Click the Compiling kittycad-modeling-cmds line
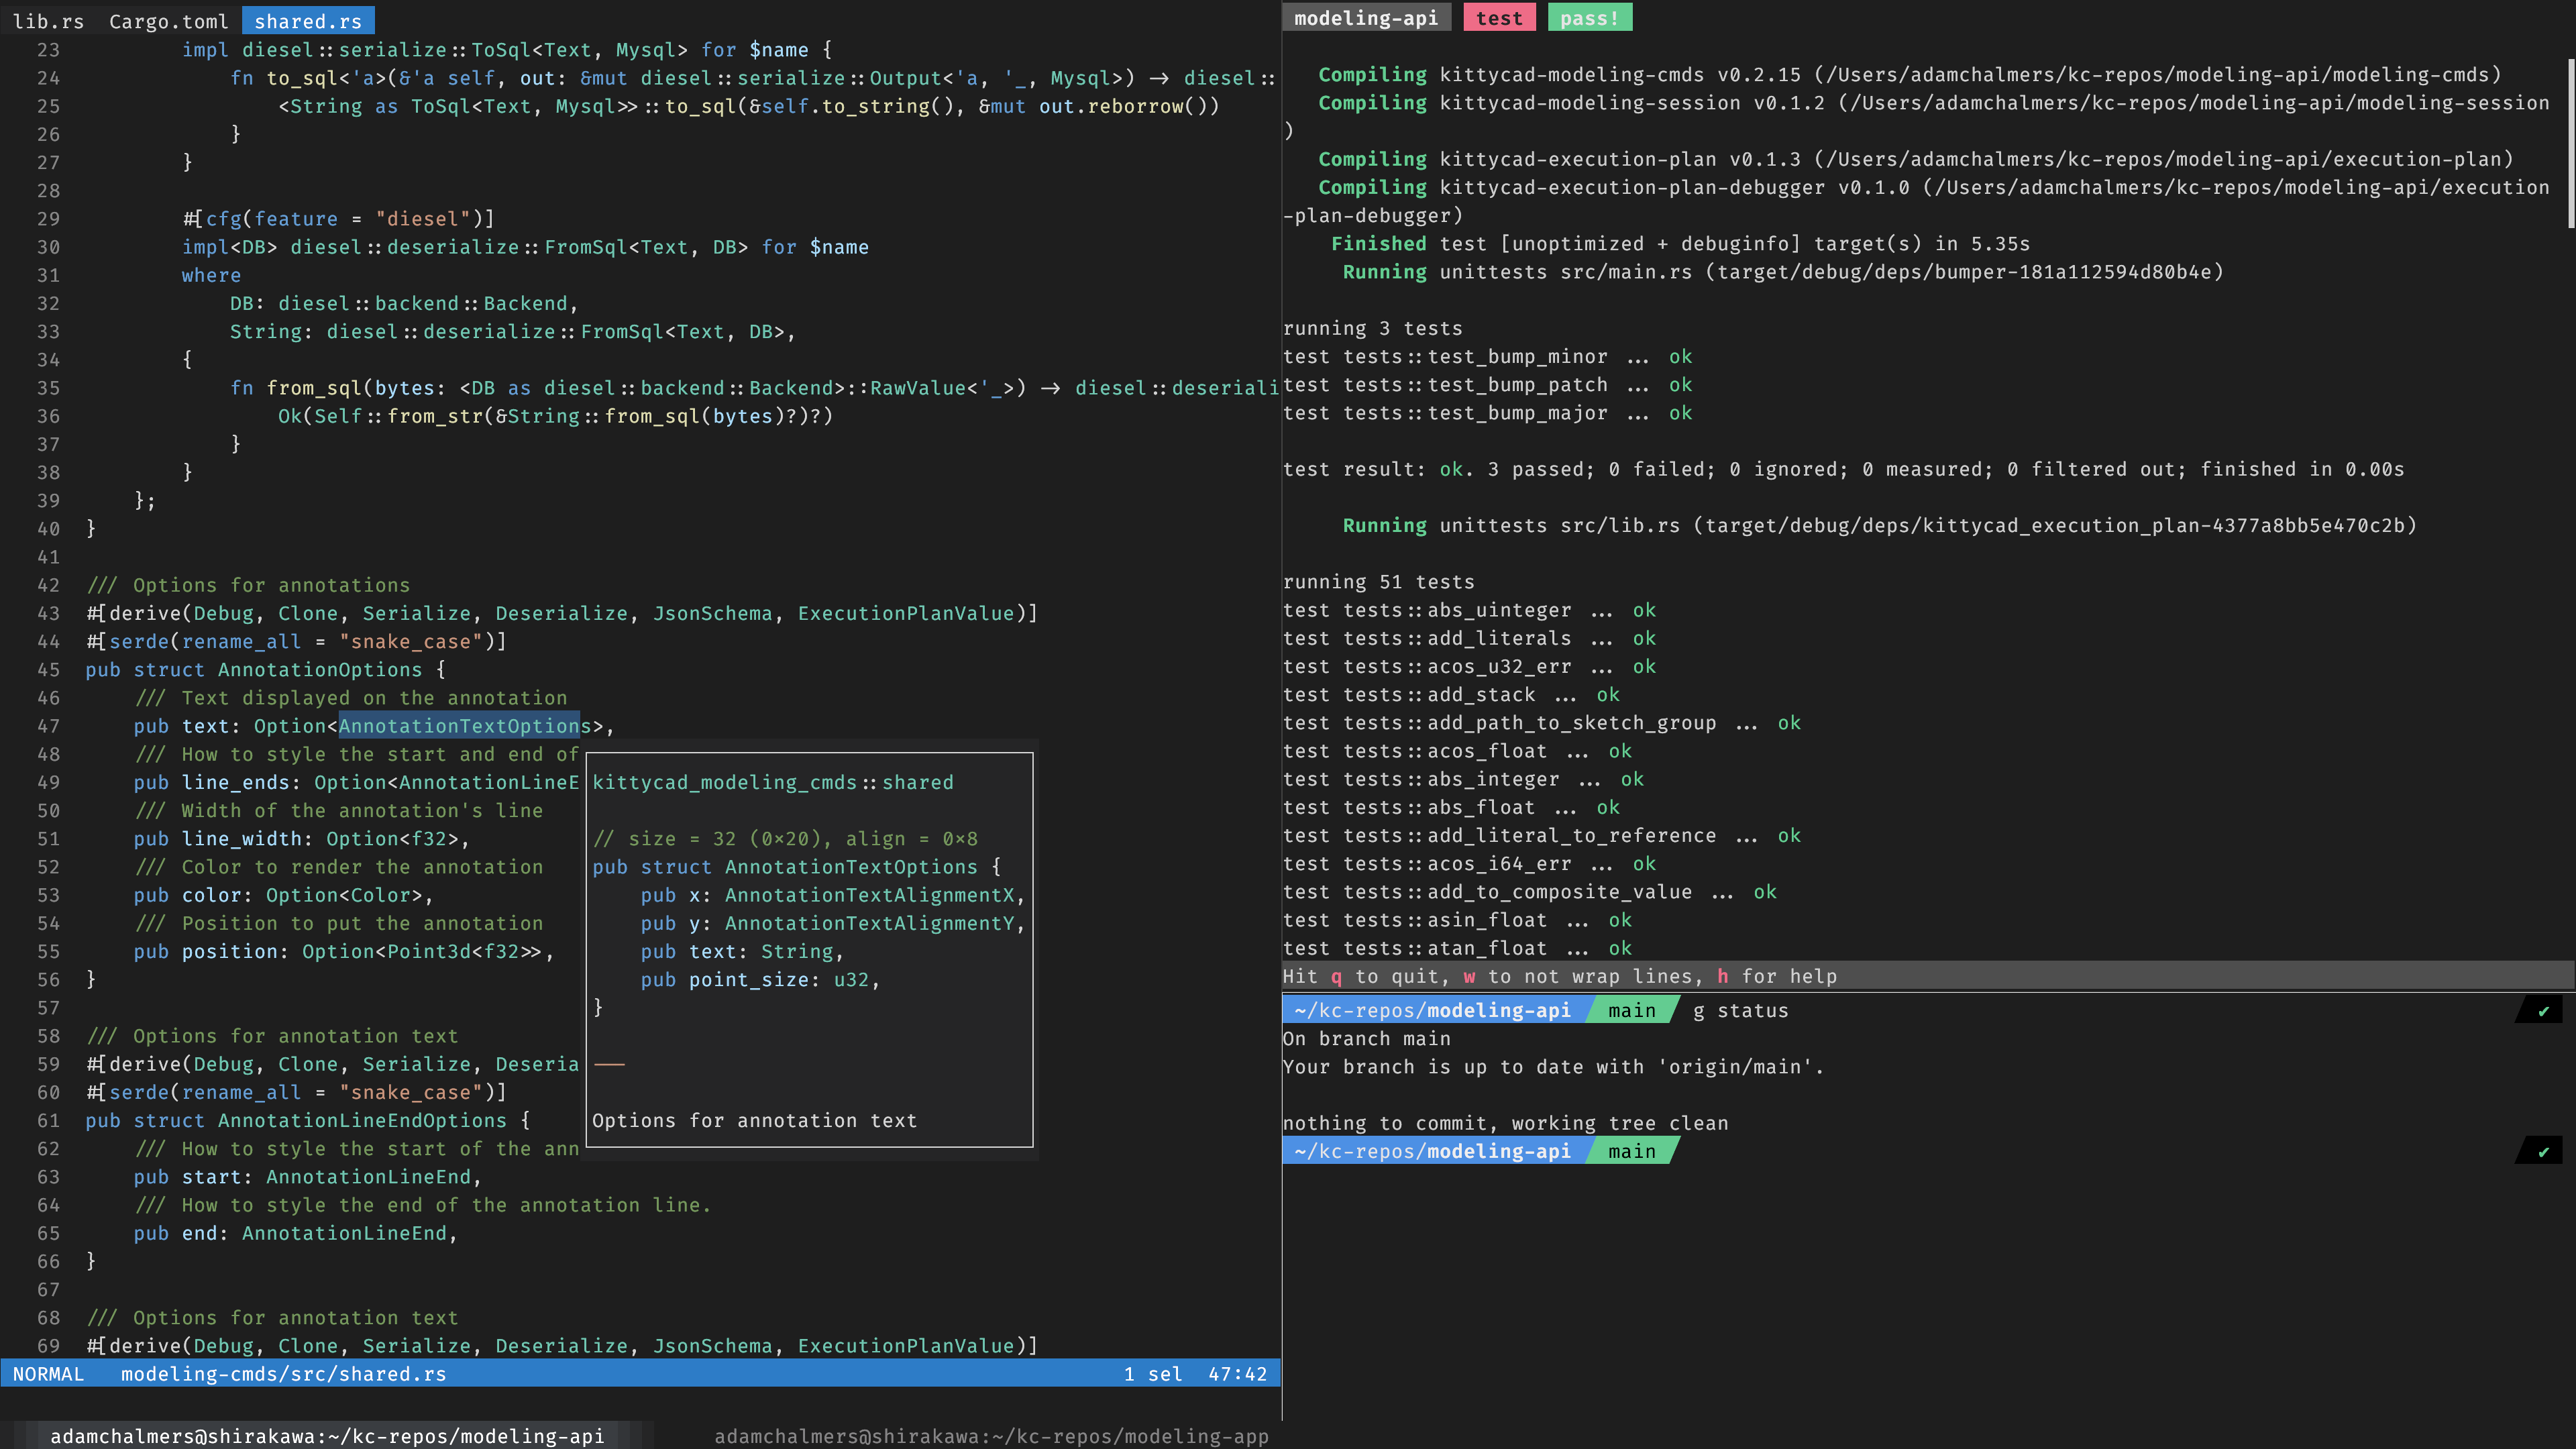 pos(1909,75)
